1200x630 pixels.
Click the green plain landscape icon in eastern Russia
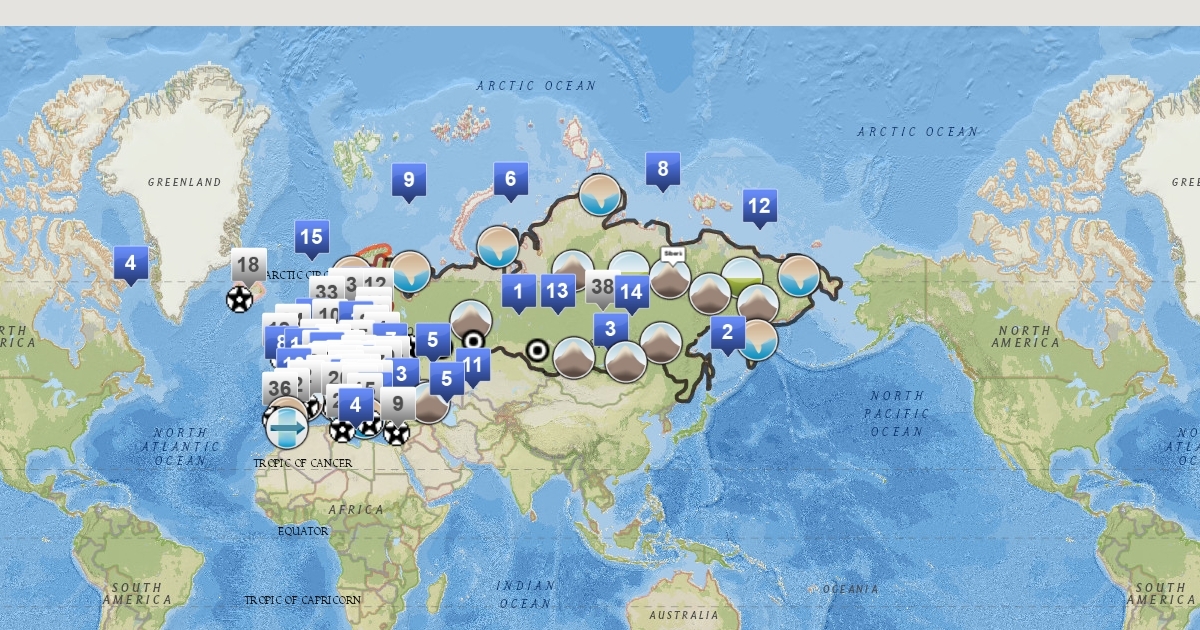click(742, 277)
